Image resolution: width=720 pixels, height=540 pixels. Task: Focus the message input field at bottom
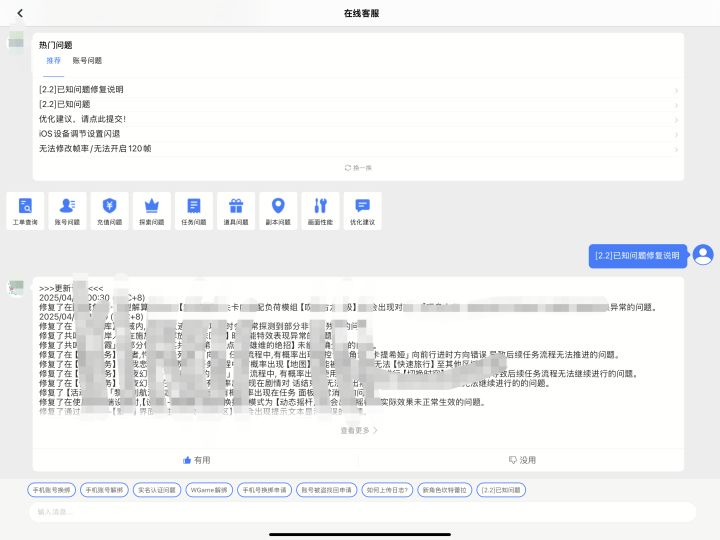pyautogui.click(x=362, y=512)
